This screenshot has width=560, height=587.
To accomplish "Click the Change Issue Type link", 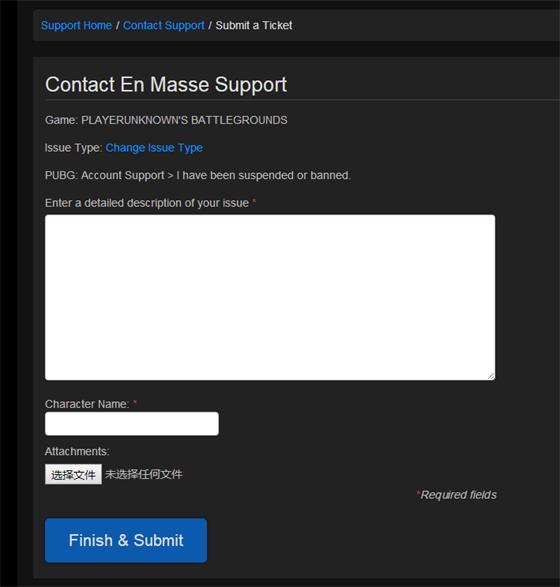I will (x=154, y=148).
